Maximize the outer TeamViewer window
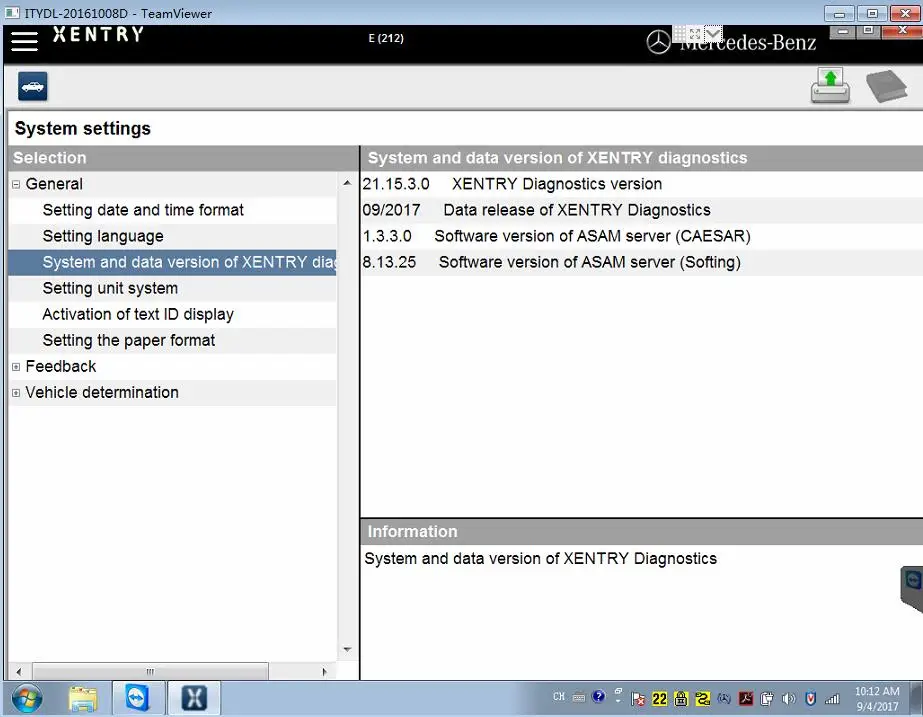Viewport: 923px width, 717px height. coord(872,14)
